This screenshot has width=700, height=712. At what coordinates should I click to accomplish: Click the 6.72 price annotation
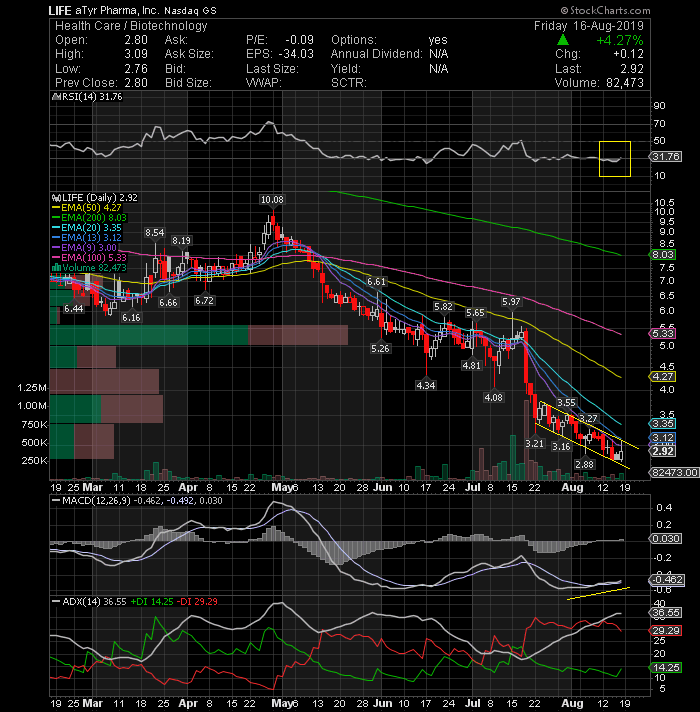coord(204,300)
